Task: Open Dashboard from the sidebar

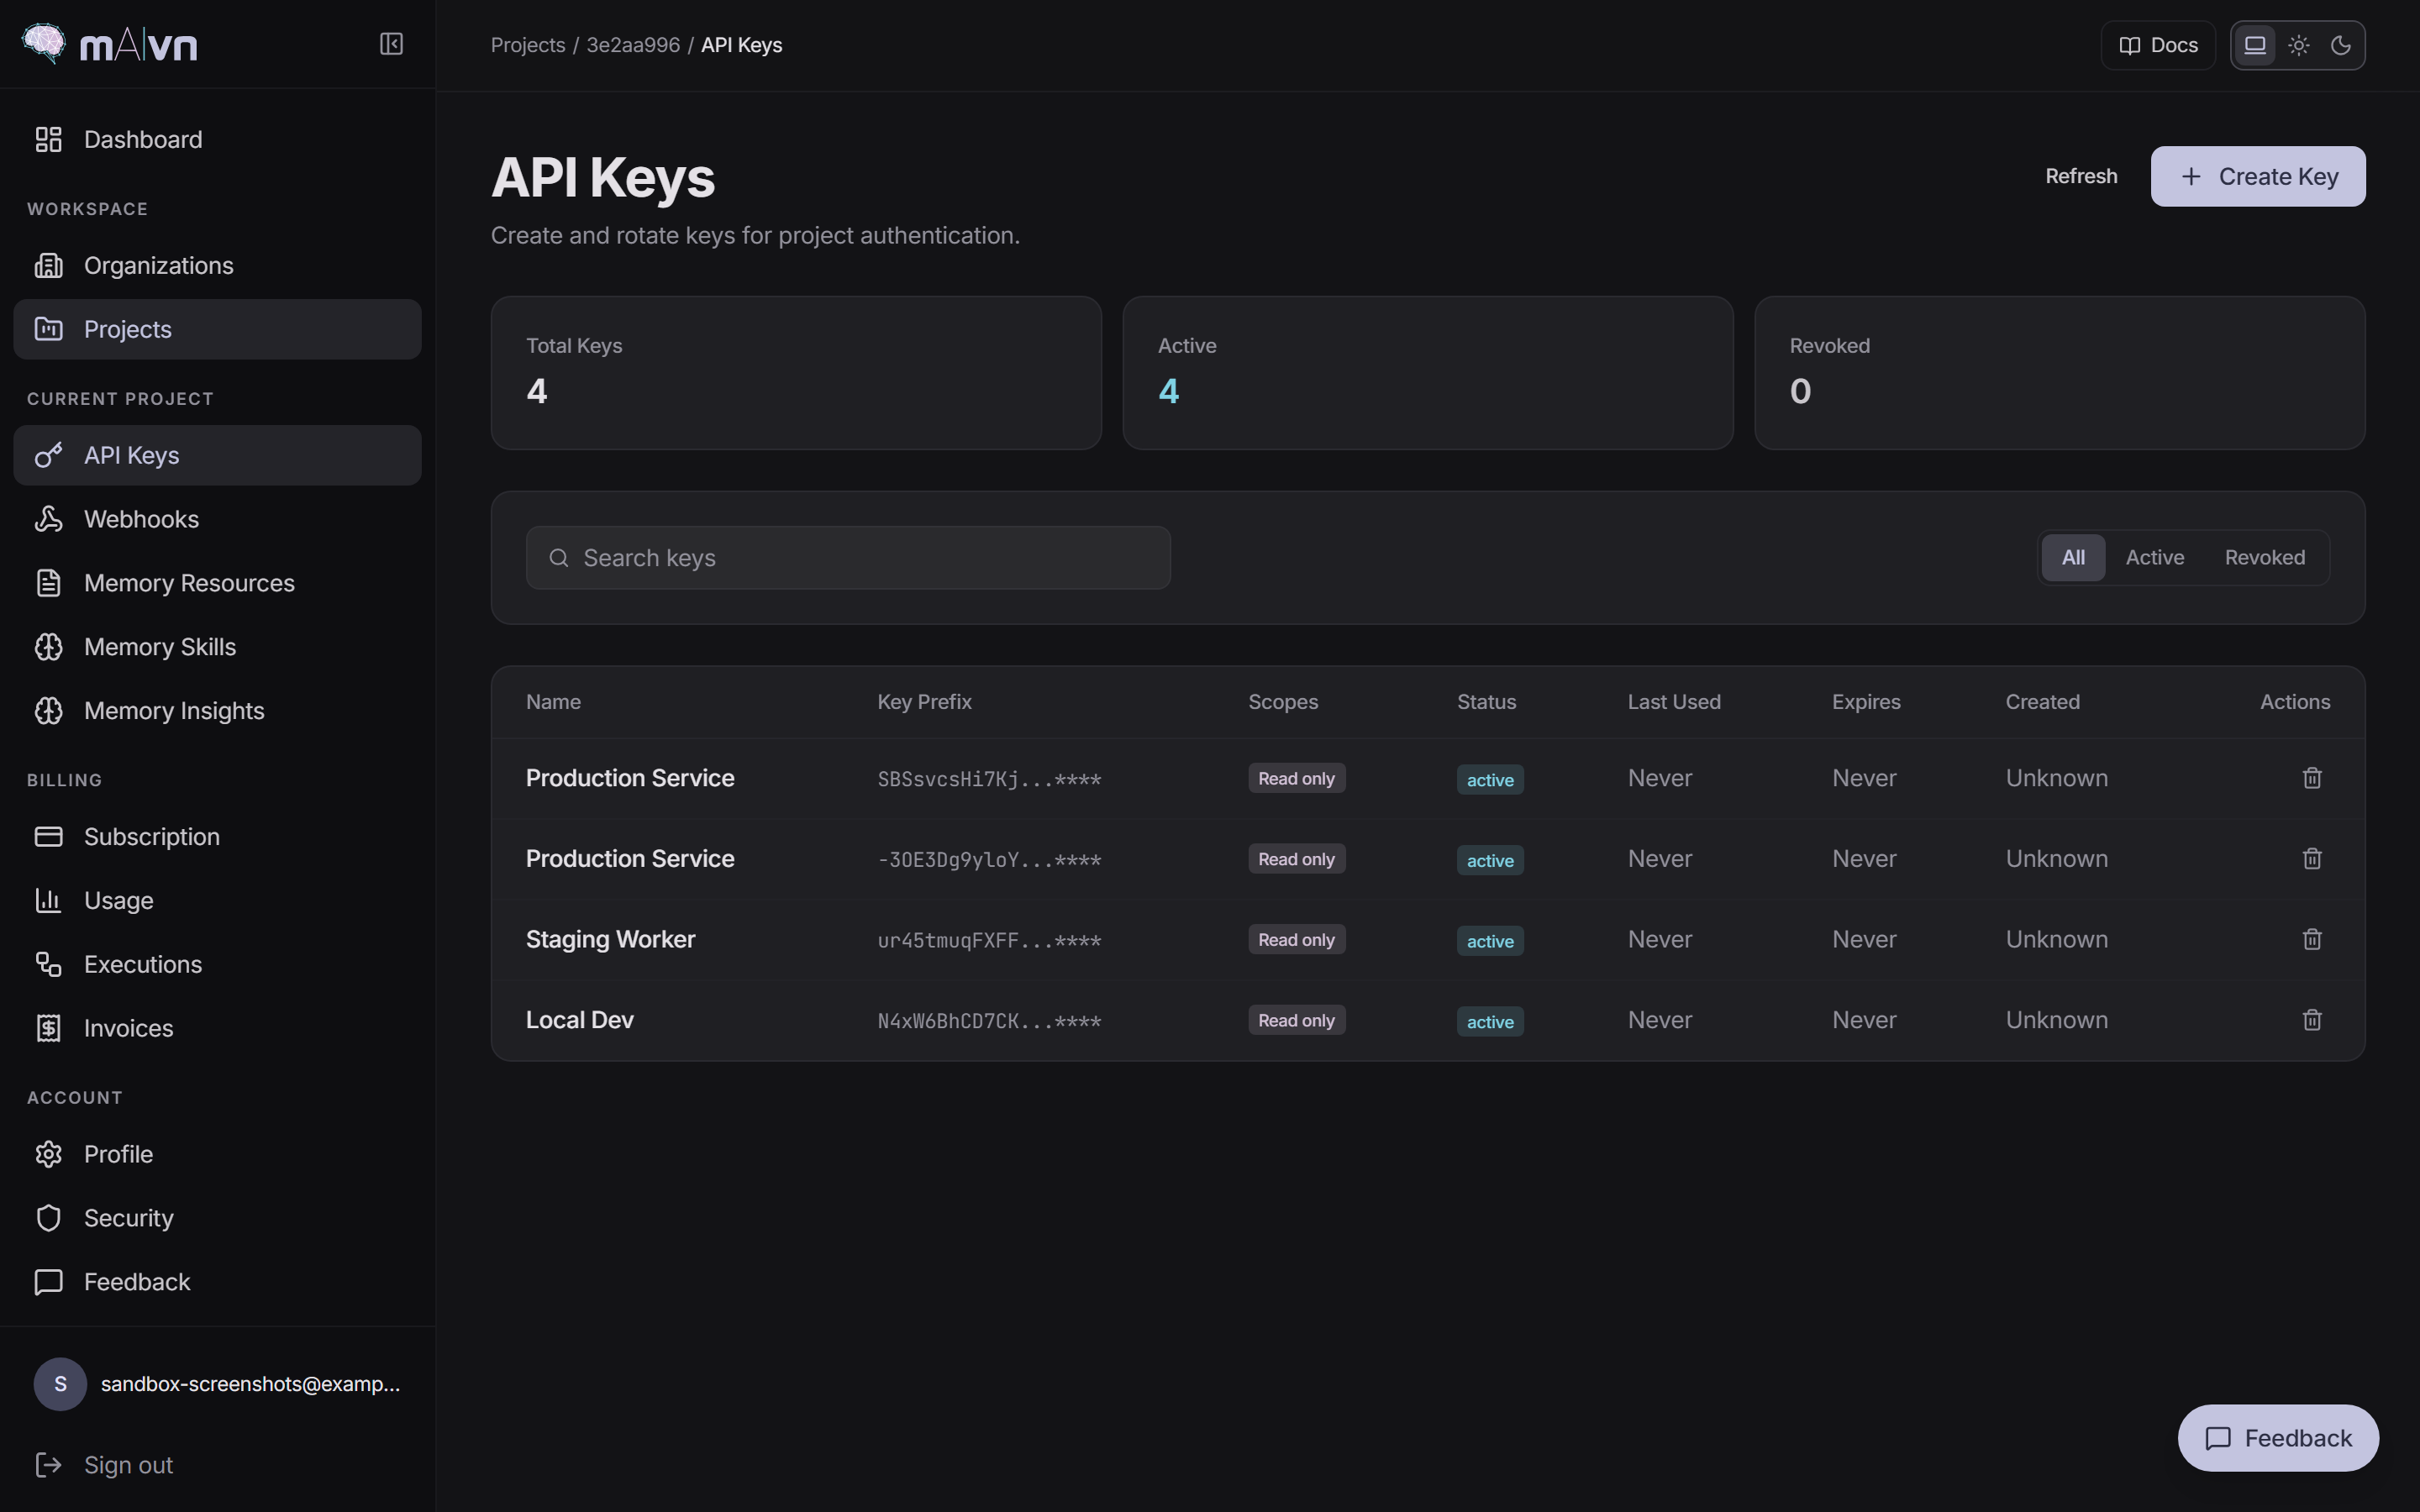Action: (x=217, y=139)
